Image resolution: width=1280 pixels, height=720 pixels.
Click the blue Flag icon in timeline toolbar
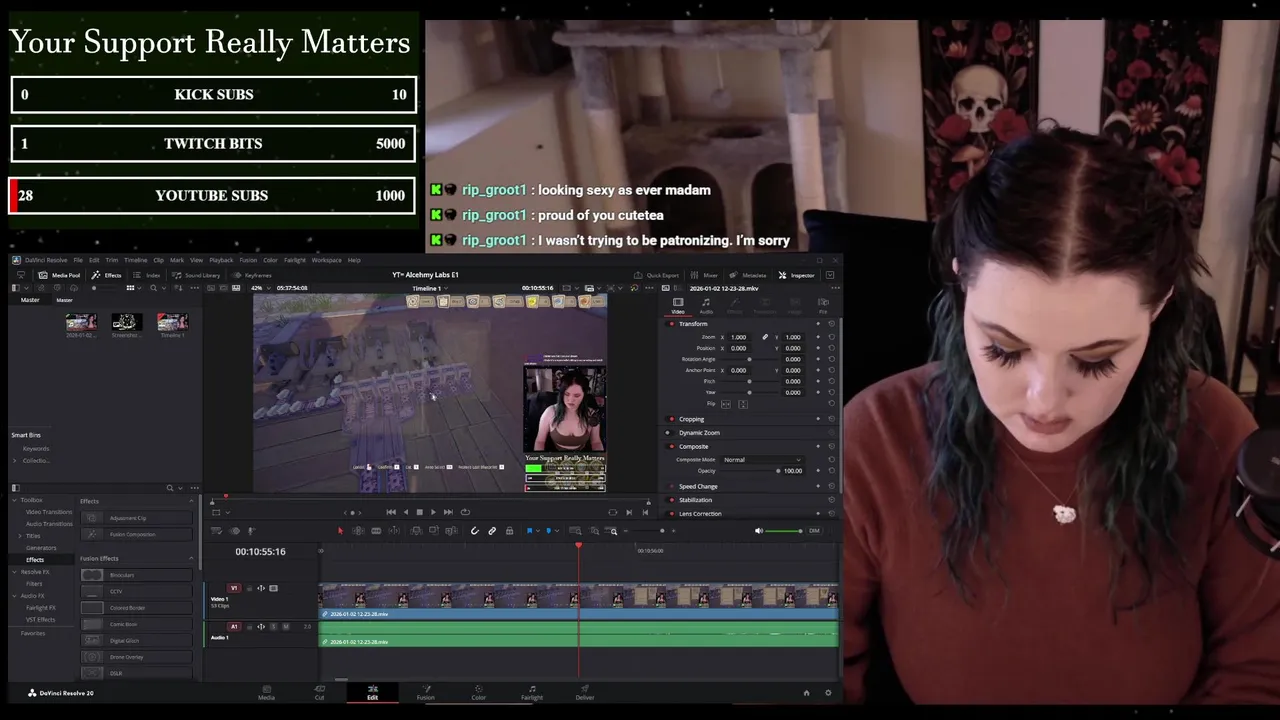pos(529,531)
